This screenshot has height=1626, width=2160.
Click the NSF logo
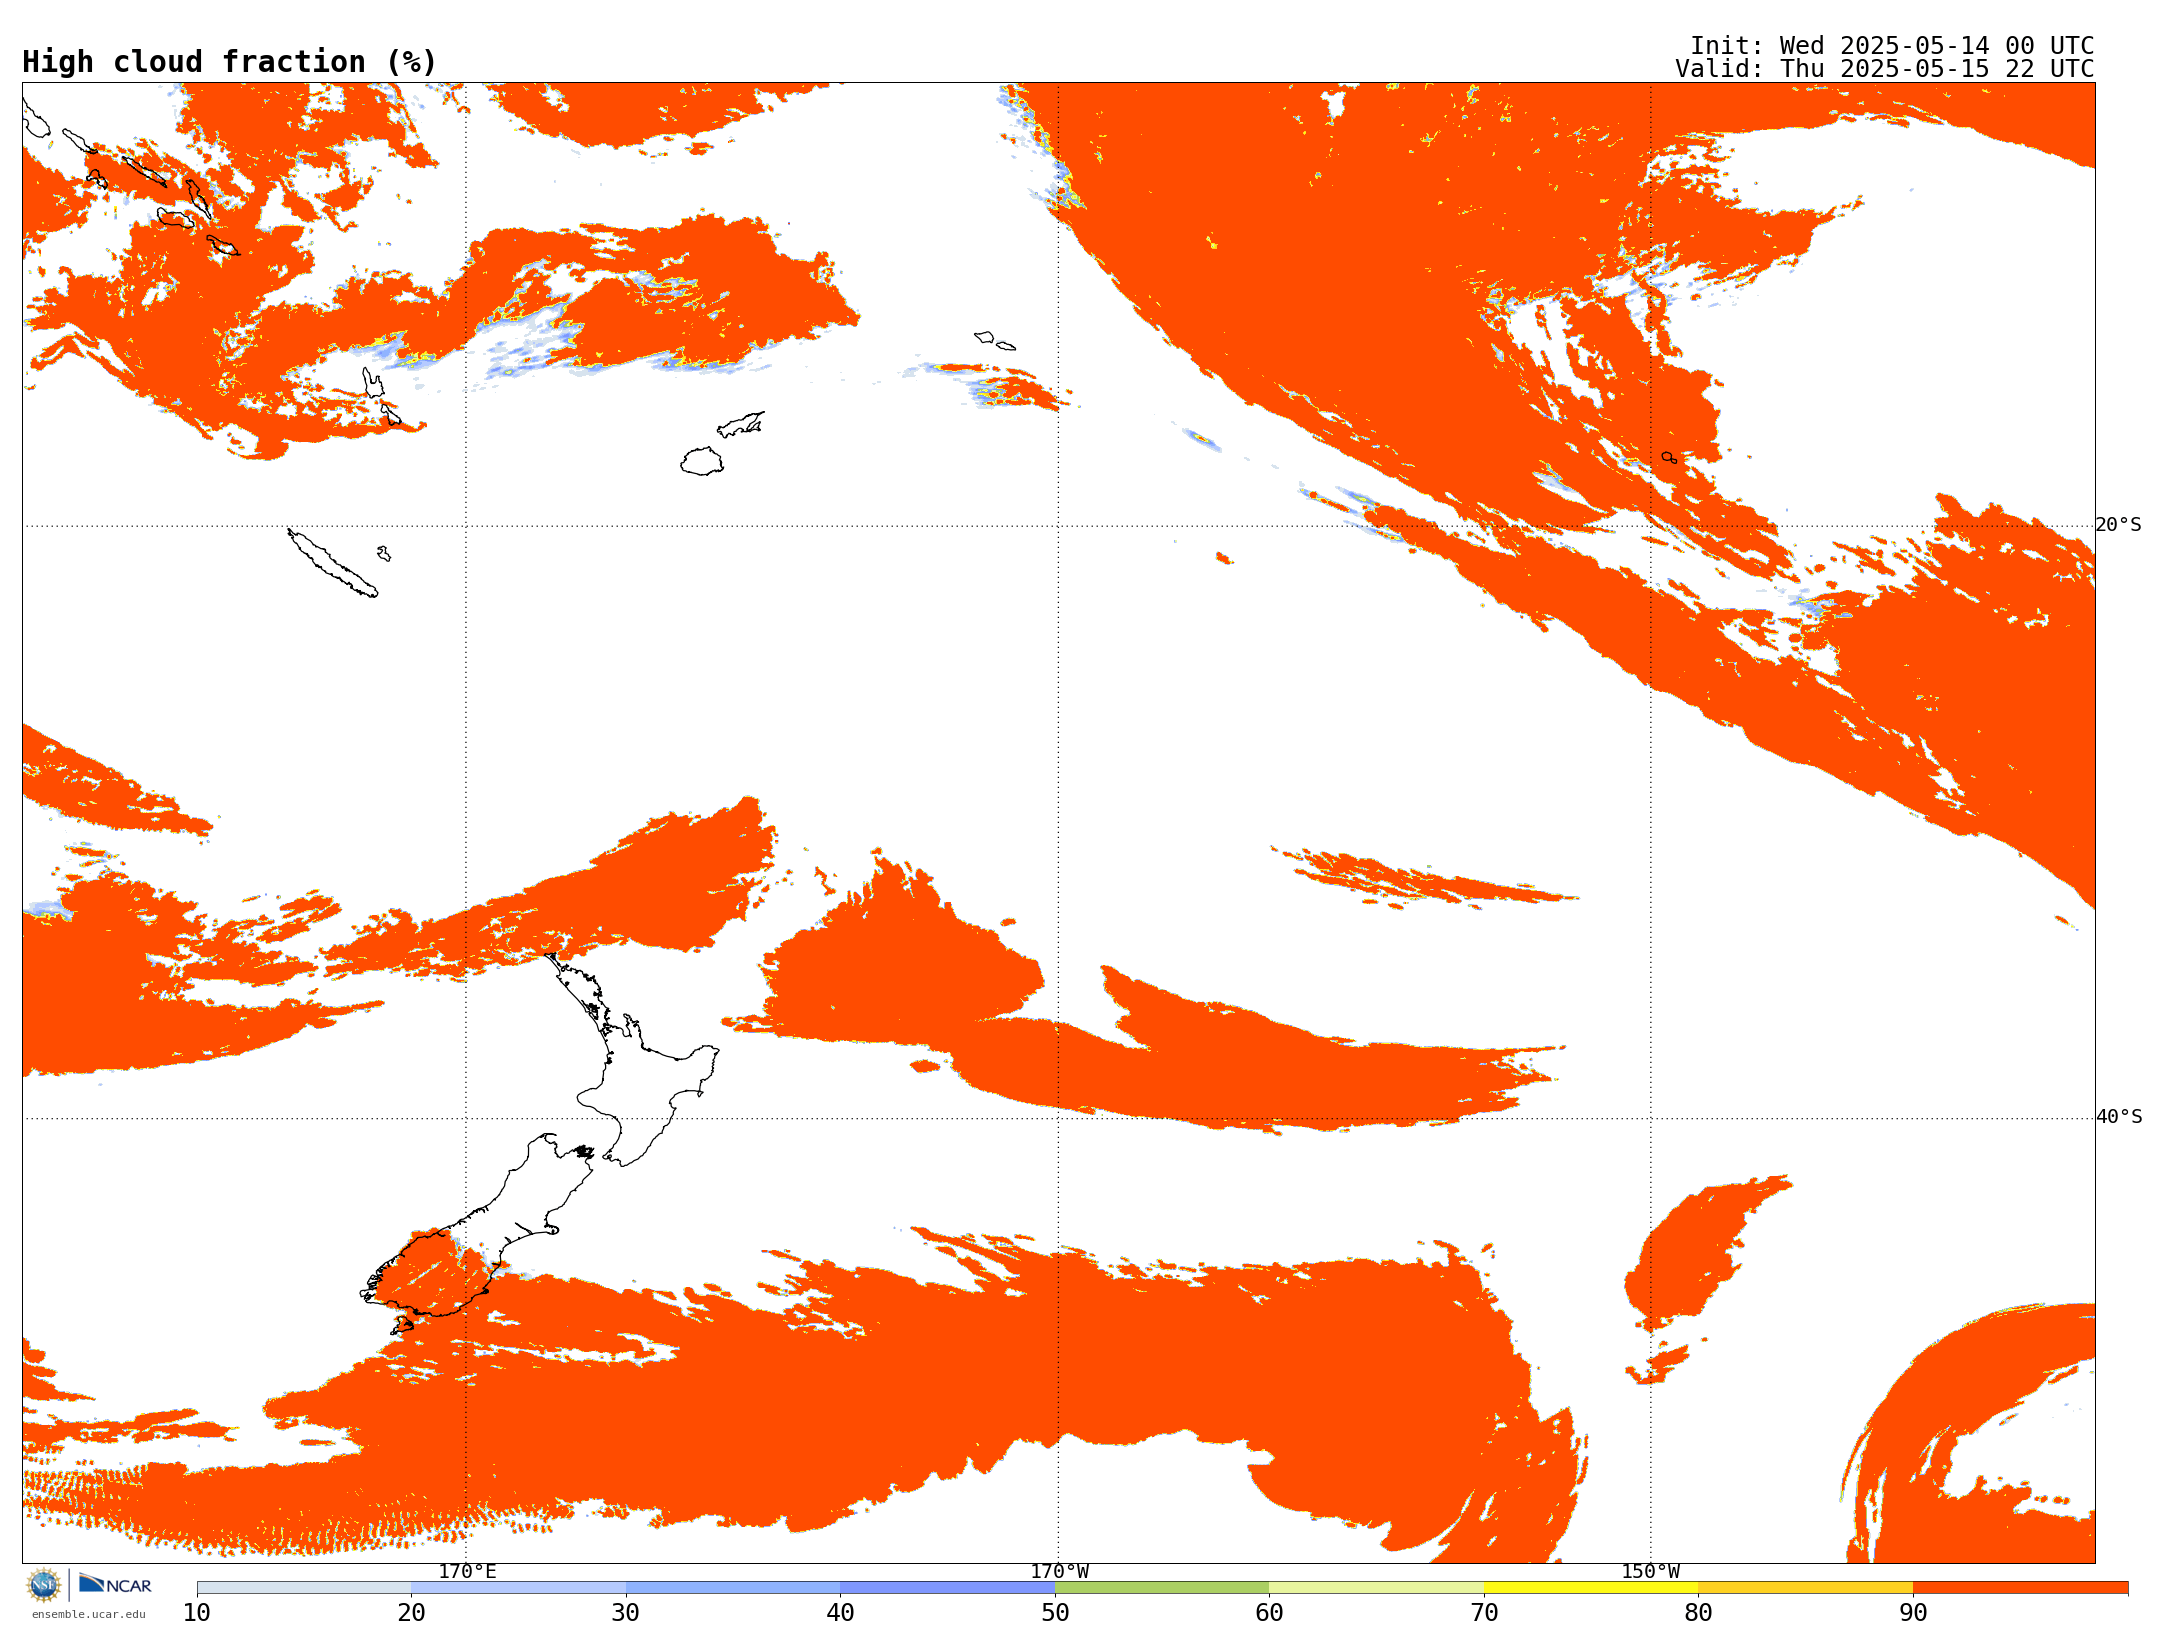point(44,1585)
